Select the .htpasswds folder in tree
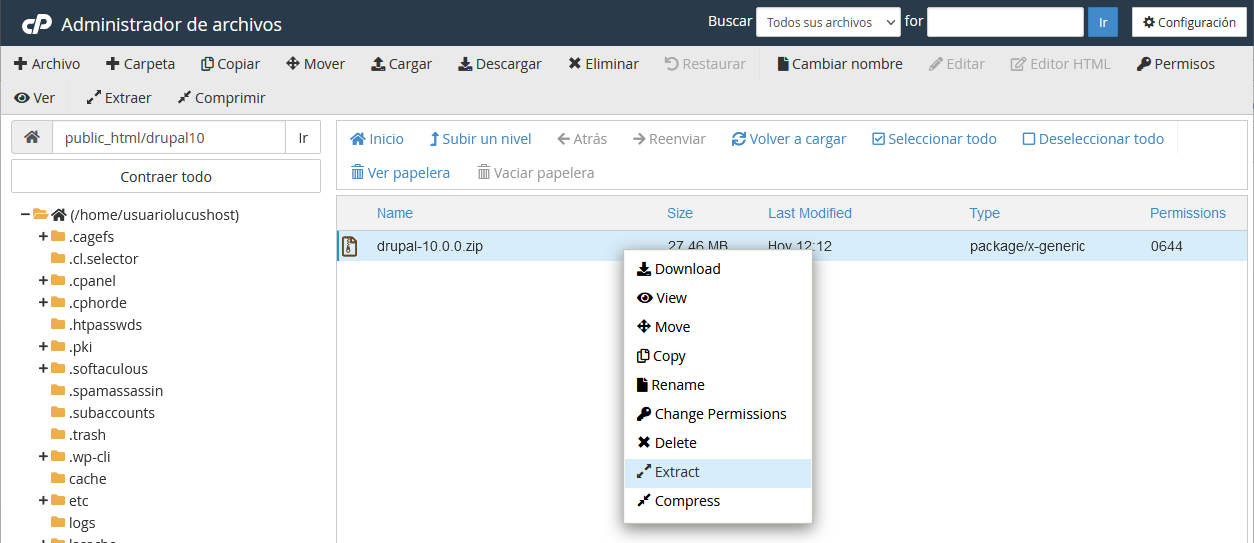This screenshot has height=543, width=1254. 105,325
